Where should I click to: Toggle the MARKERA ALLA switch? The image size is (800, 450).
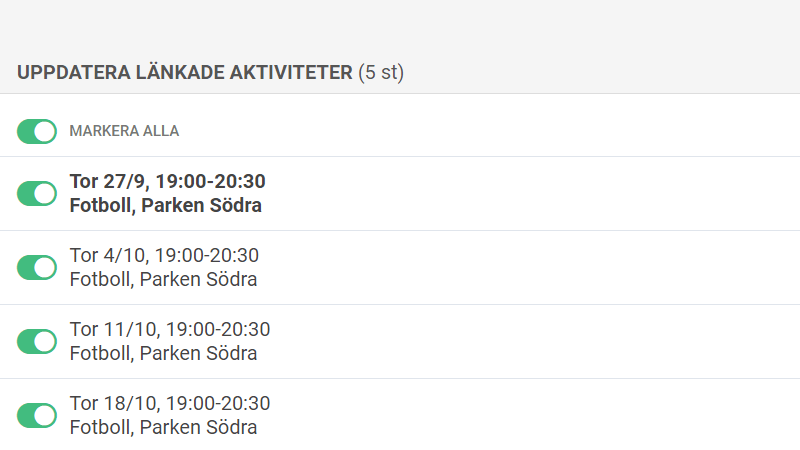click(37, 131)
